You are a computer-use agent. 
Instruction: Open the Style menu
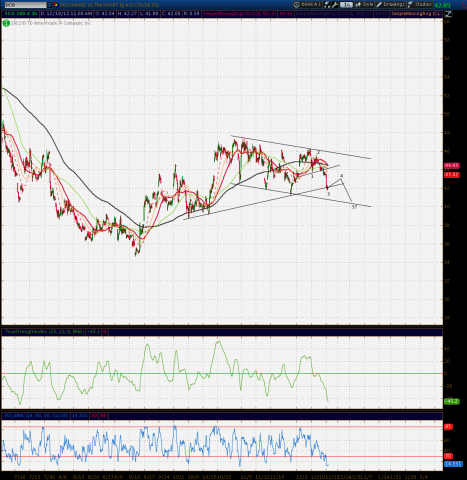(x=364, y=5)
